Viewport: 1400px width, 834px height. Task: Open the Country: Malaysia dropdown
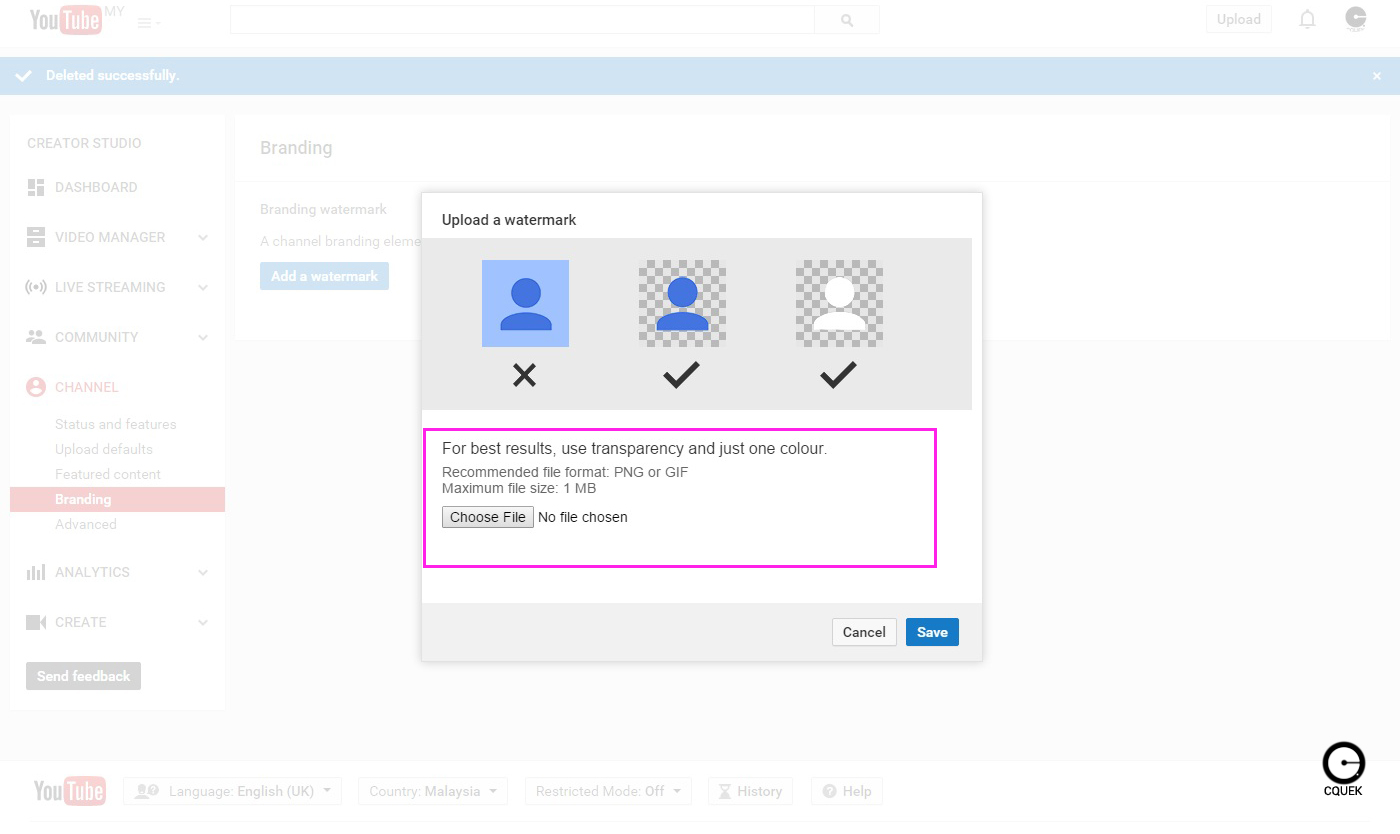(x=433, y=791)
